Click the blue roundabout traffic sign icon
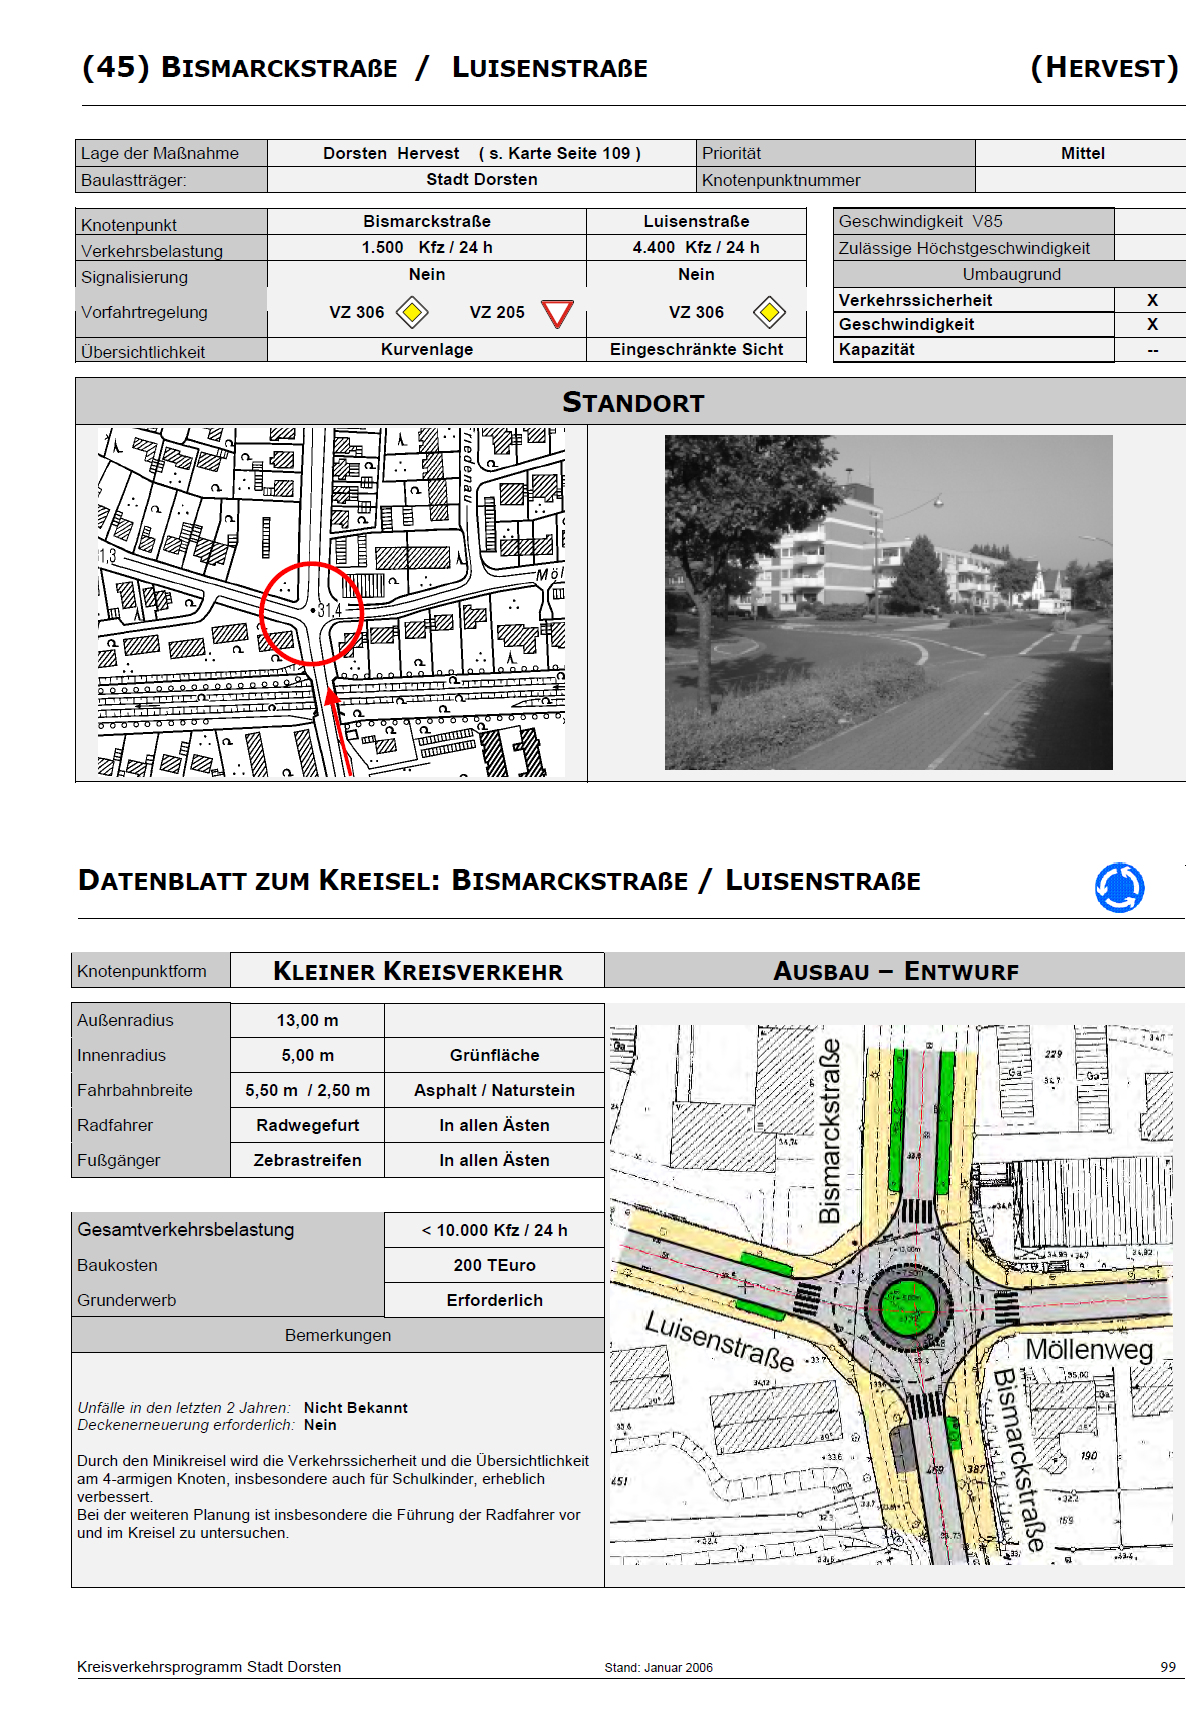Viewport: 1190px width, 1725px height. pyautogui.click(x=1119, y=887)
